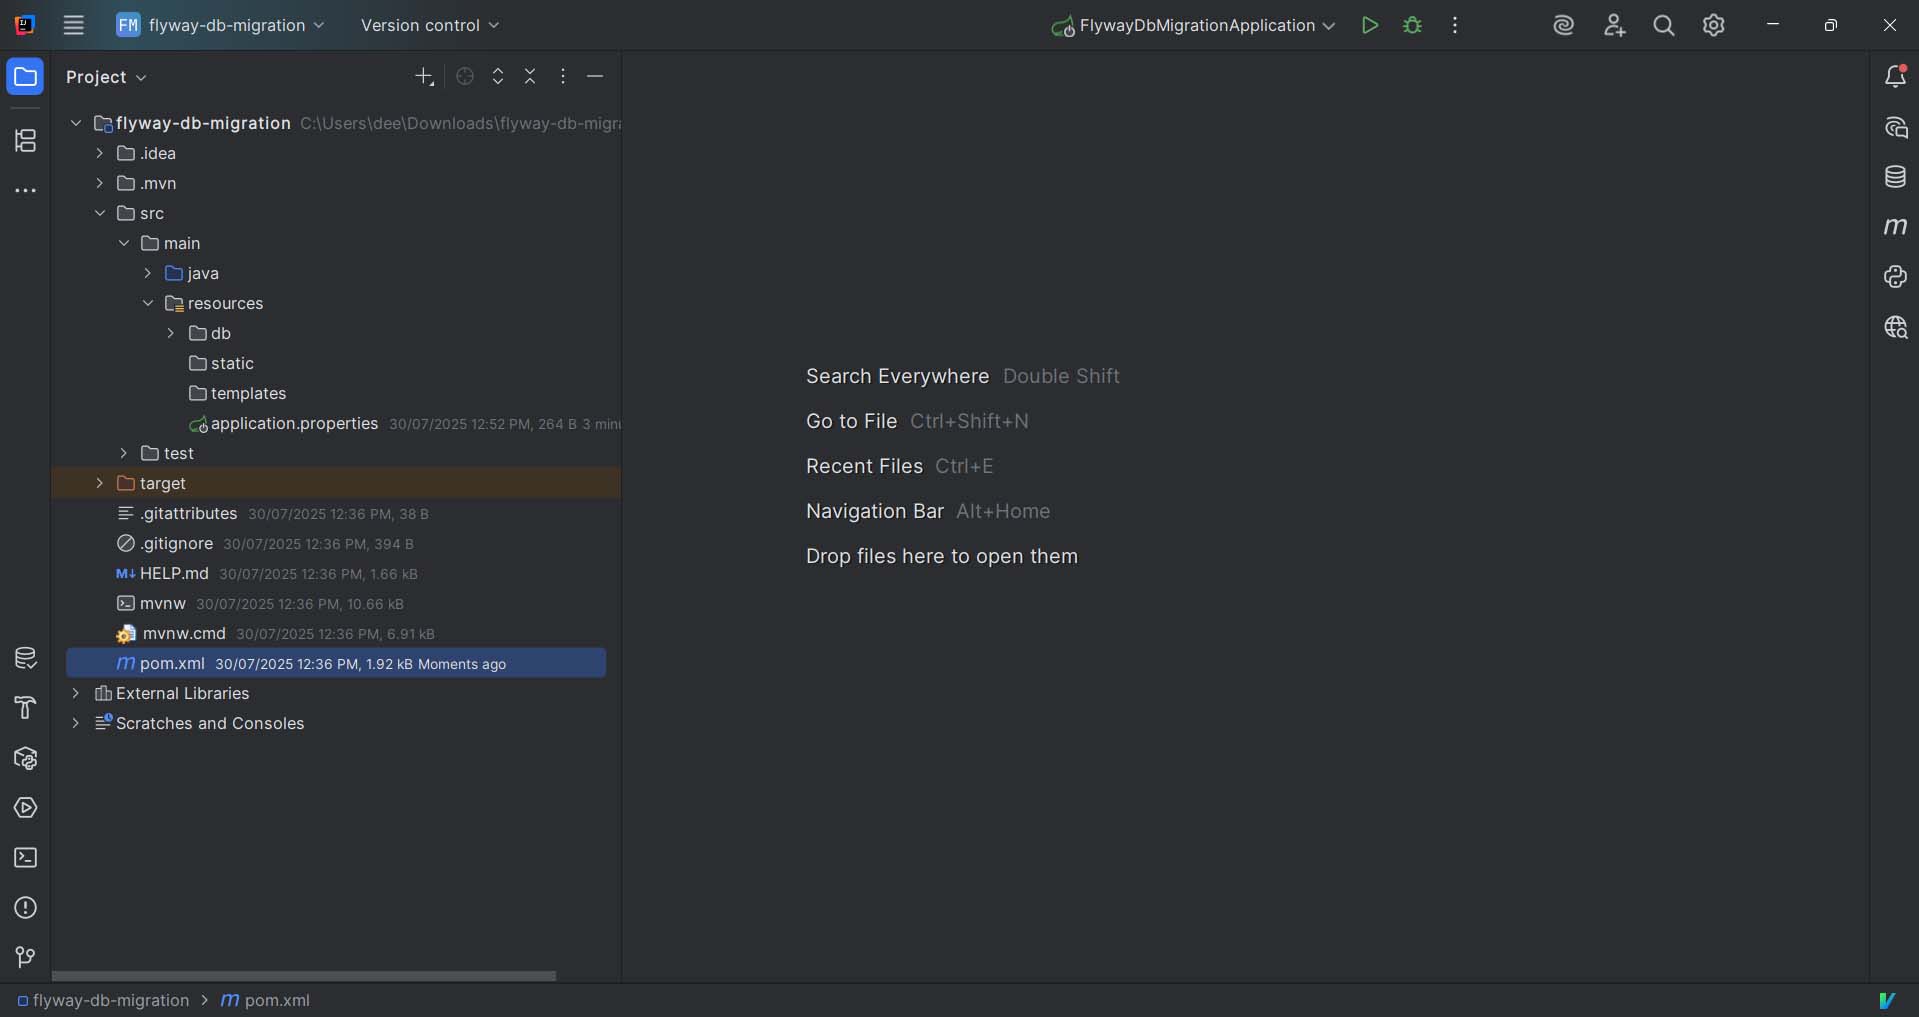Debug FlywayDbMigrationApplication with the bug icon
Image resolution: width=1919 pixels, height=1017 pixels.
click(x=1412, y=26)
